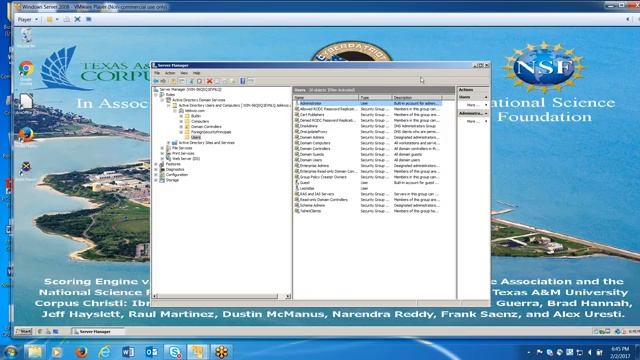The width and height of the screenshot is (640, 360).
Task: Open Outlook from the host taskbar
Action: click(151, 352)
